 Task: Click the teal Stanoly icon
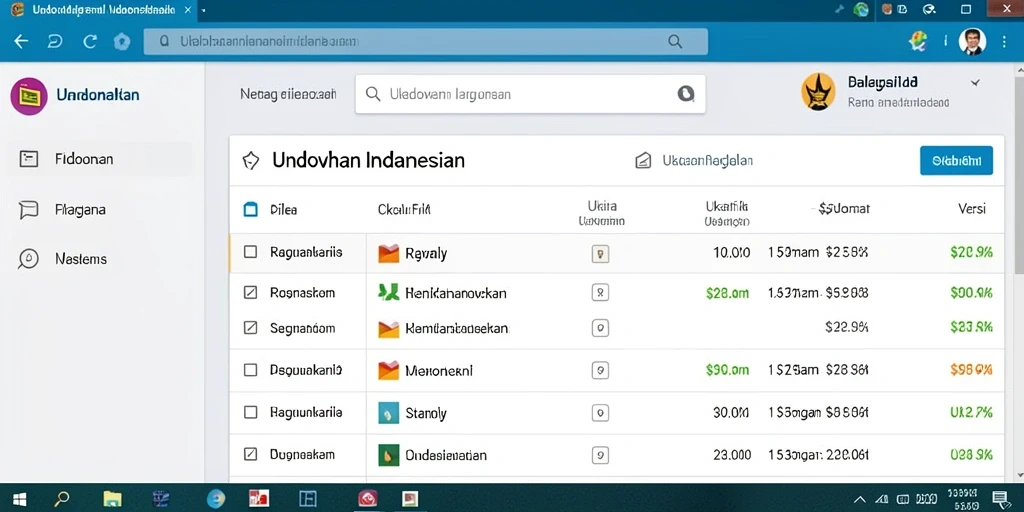tap(389, 413)
